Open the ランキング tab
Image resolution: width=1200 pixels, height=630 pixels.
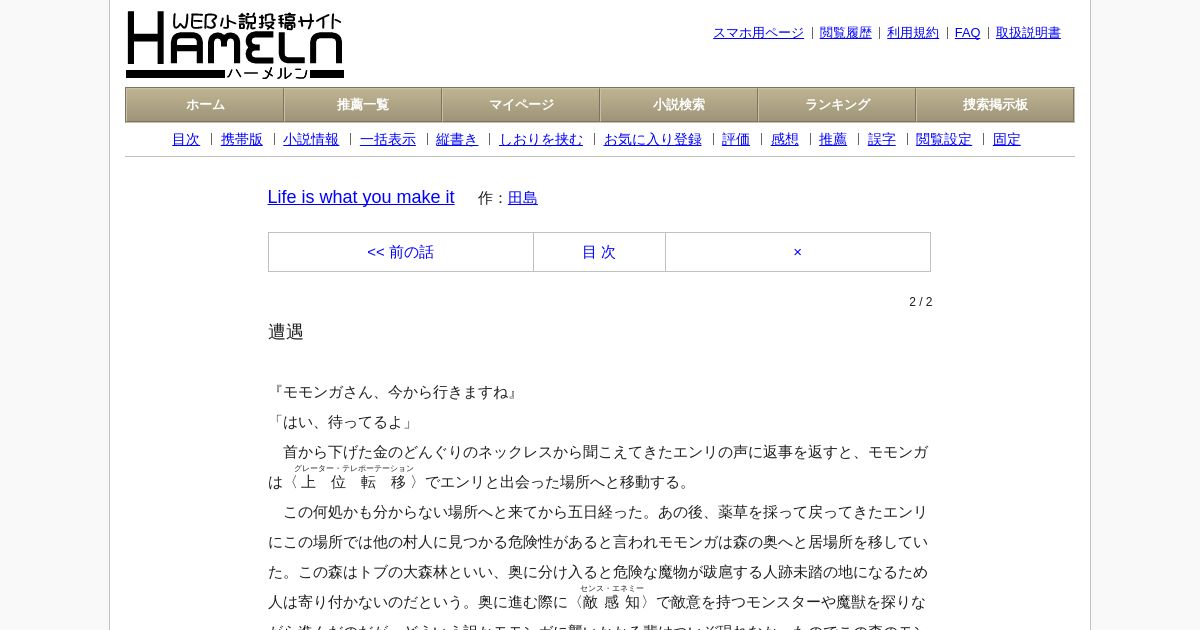click(x=837, y=105)
